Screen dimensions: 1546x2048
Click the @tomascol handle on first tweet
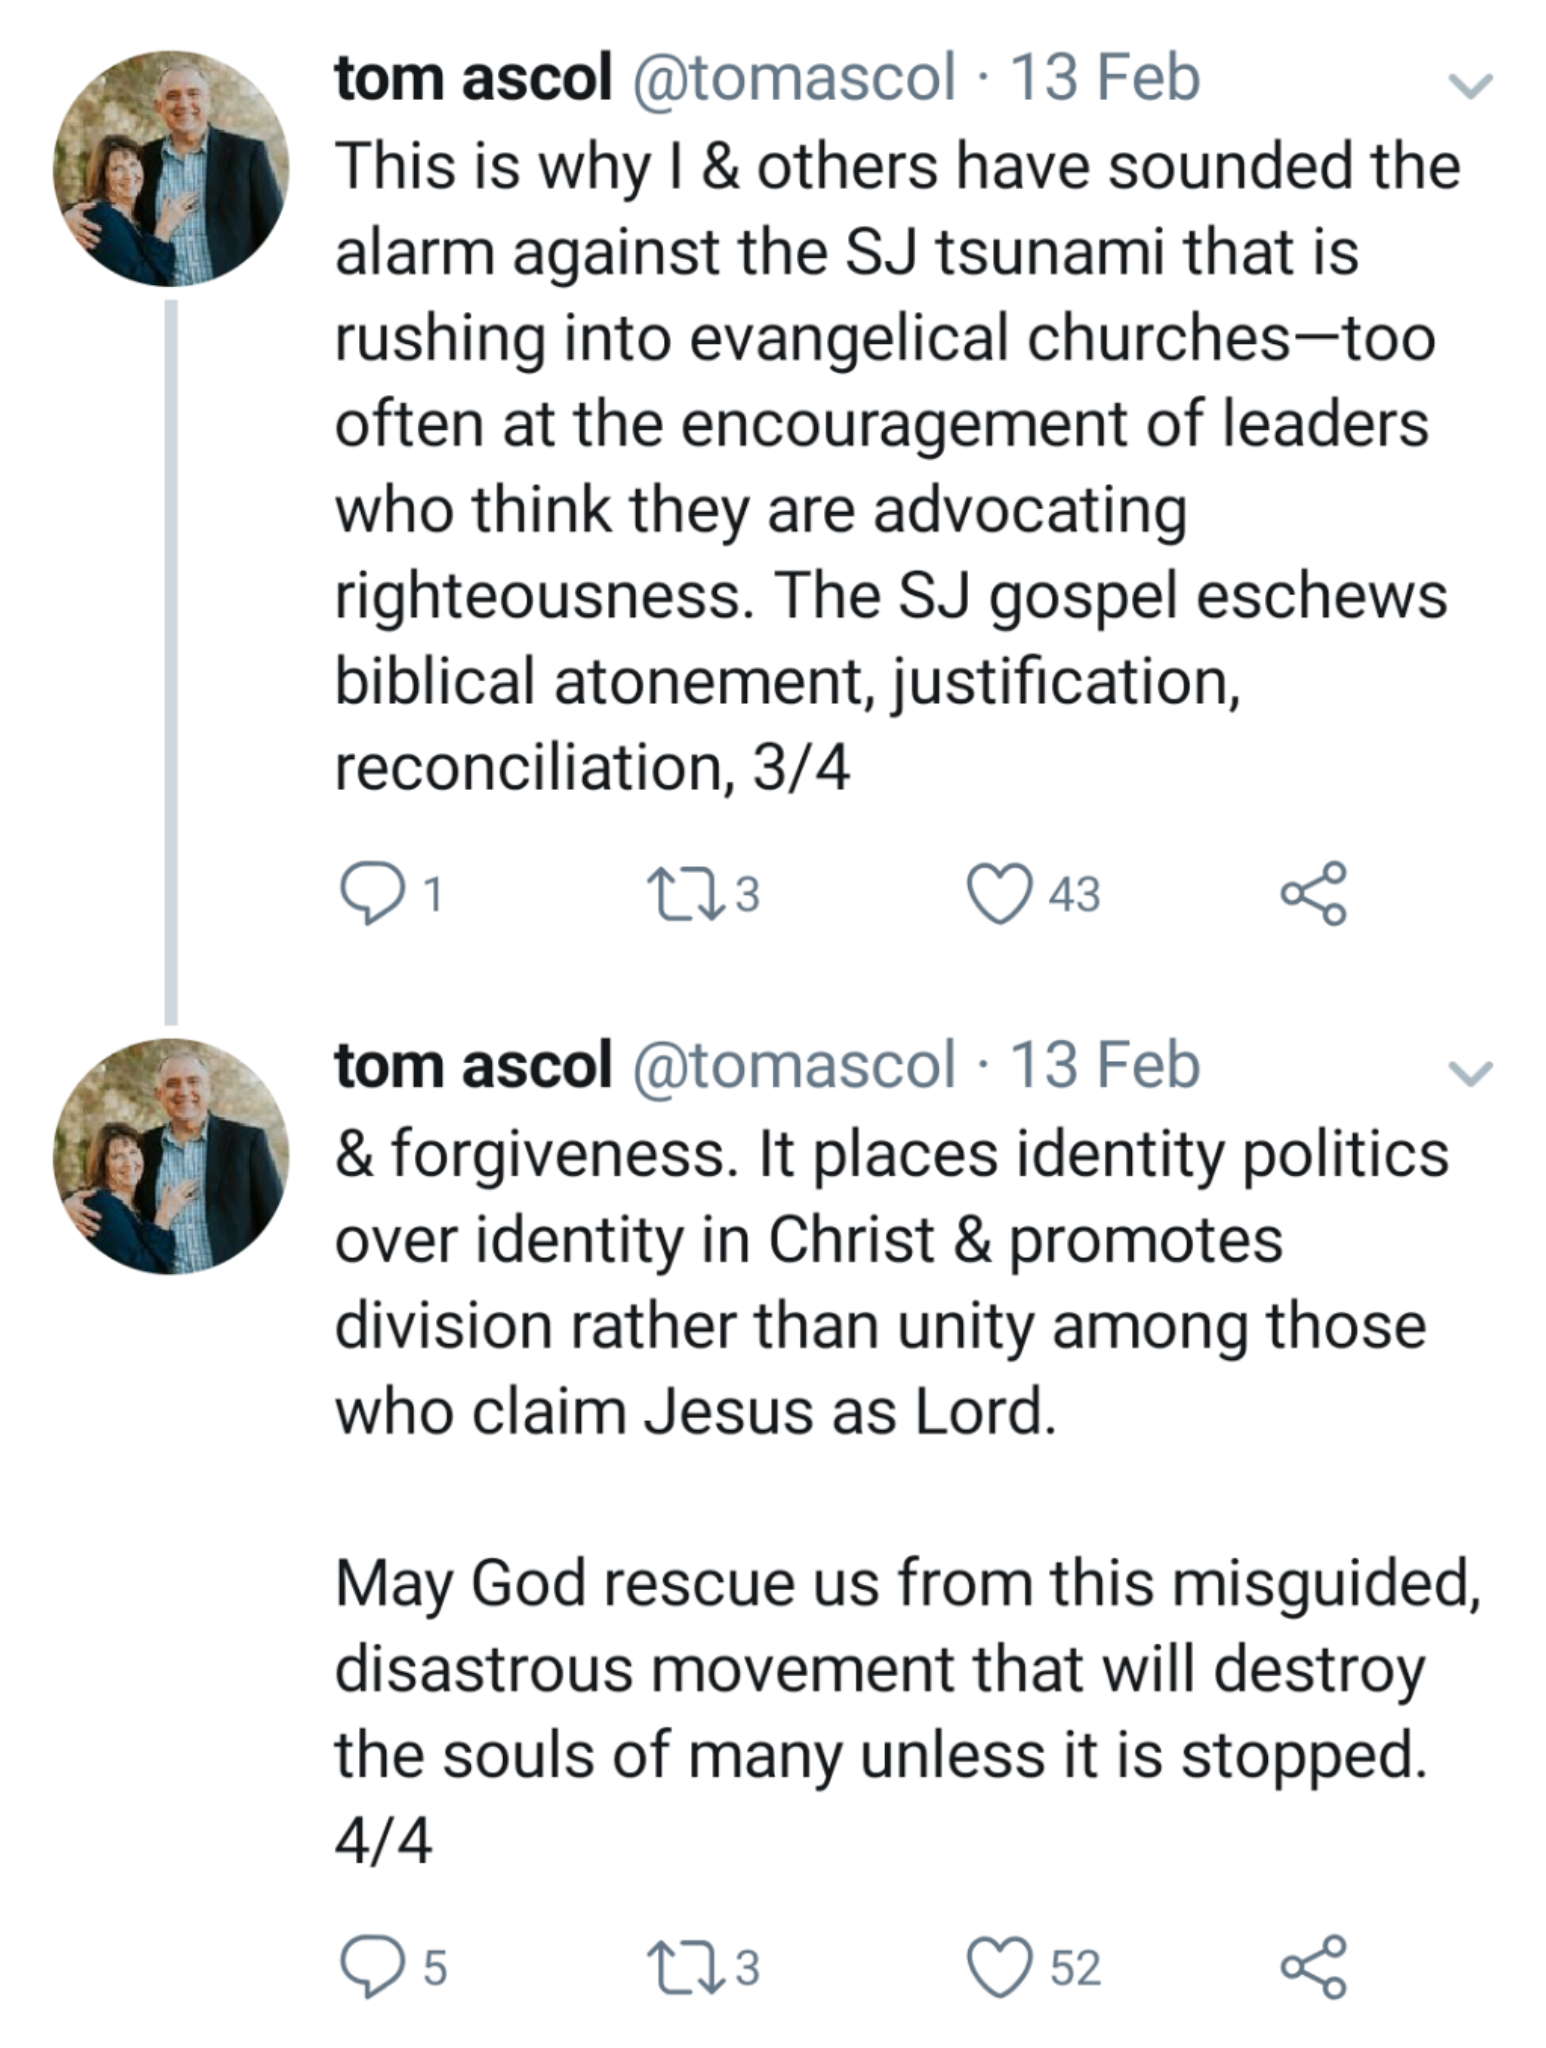(x=793, y=78)
